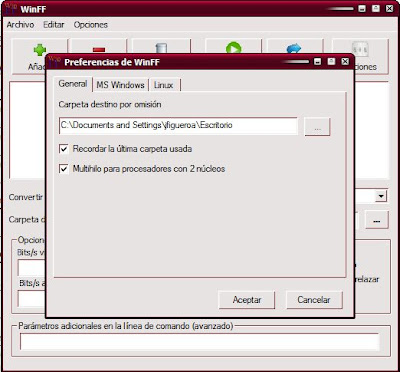Screen dimensions: 400x372
Task: Open the Opciones menu
Action: tap(91, 25)
